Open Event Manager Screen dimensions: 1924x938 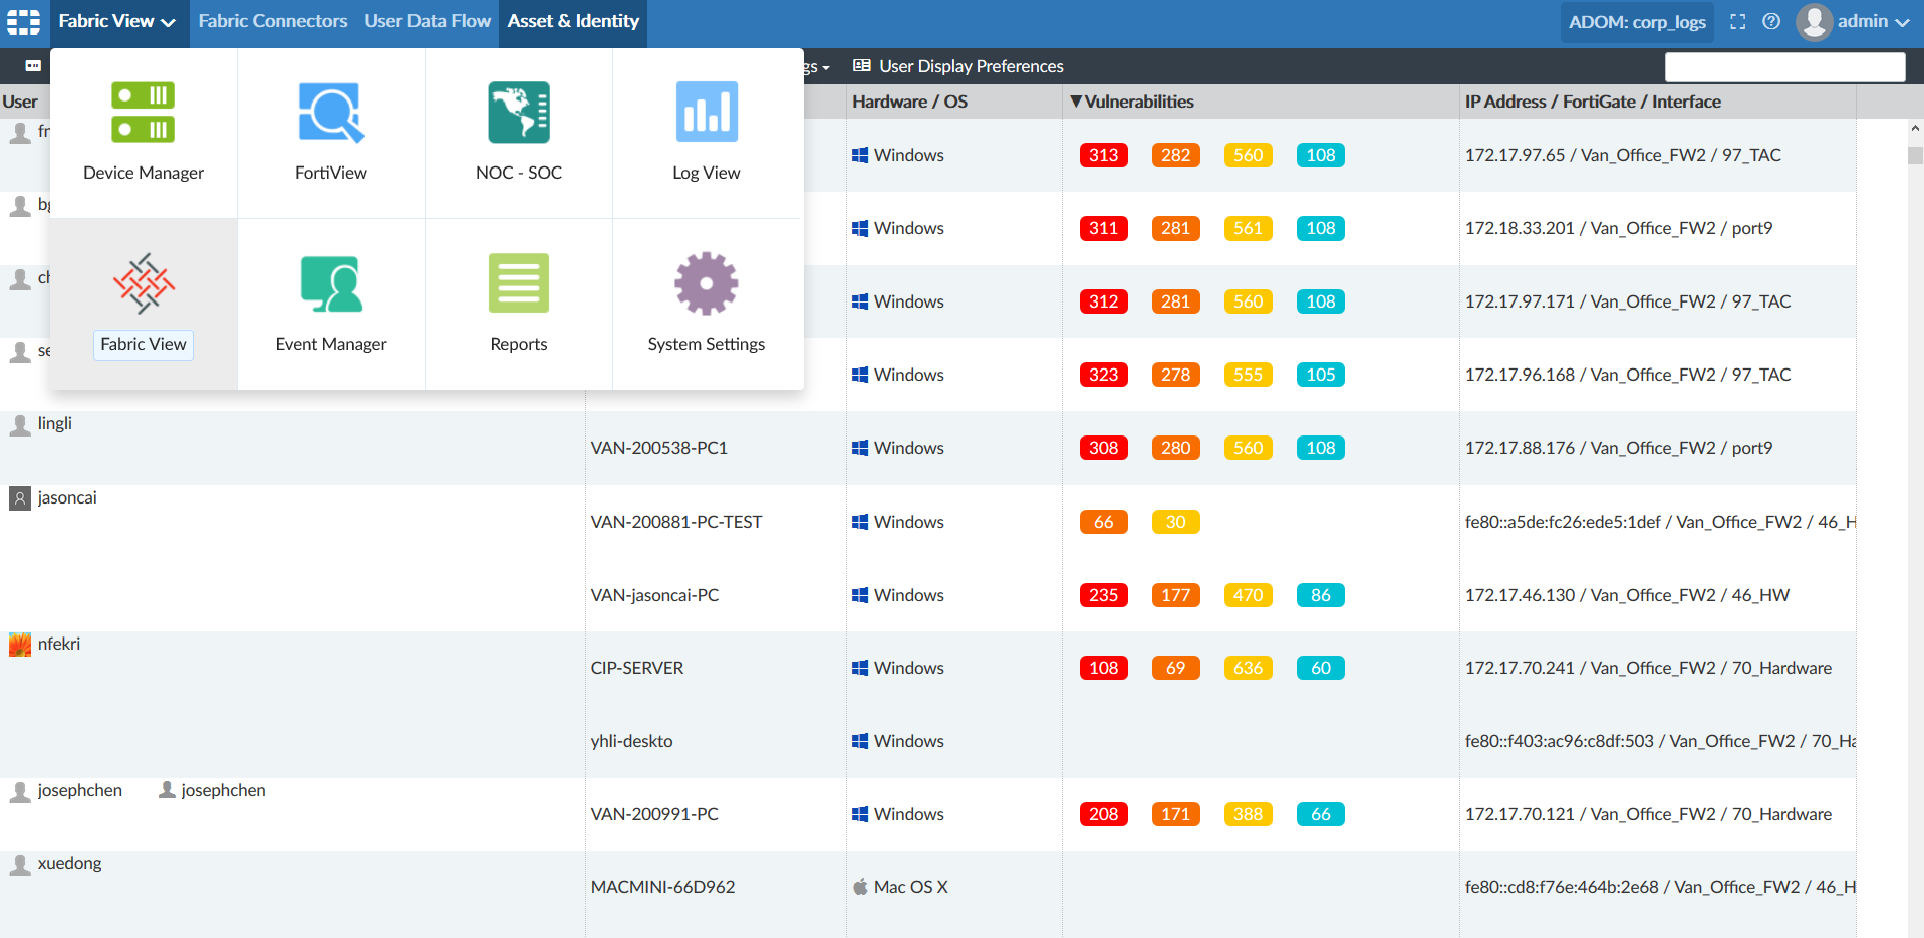tap(330, 302)
